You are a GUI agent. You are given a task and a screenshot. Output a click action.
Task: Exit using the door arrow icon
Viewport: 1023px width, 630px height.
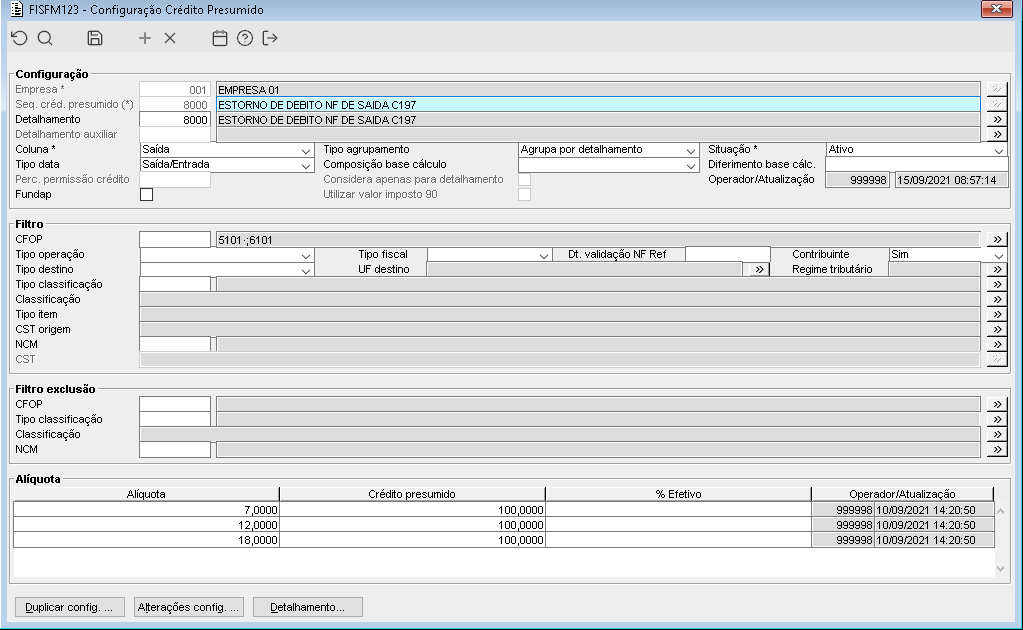[269, 38]
